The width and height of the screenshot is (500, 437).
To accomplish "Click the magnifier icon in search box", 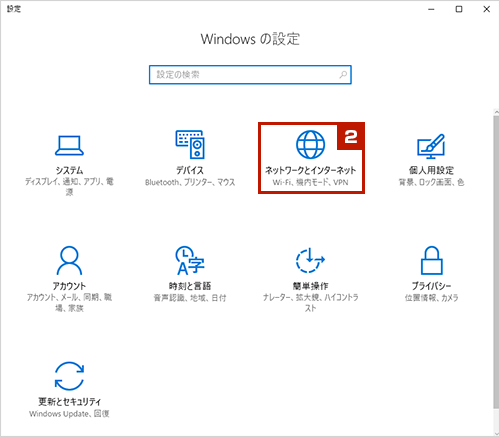I will tap(343, 75).
